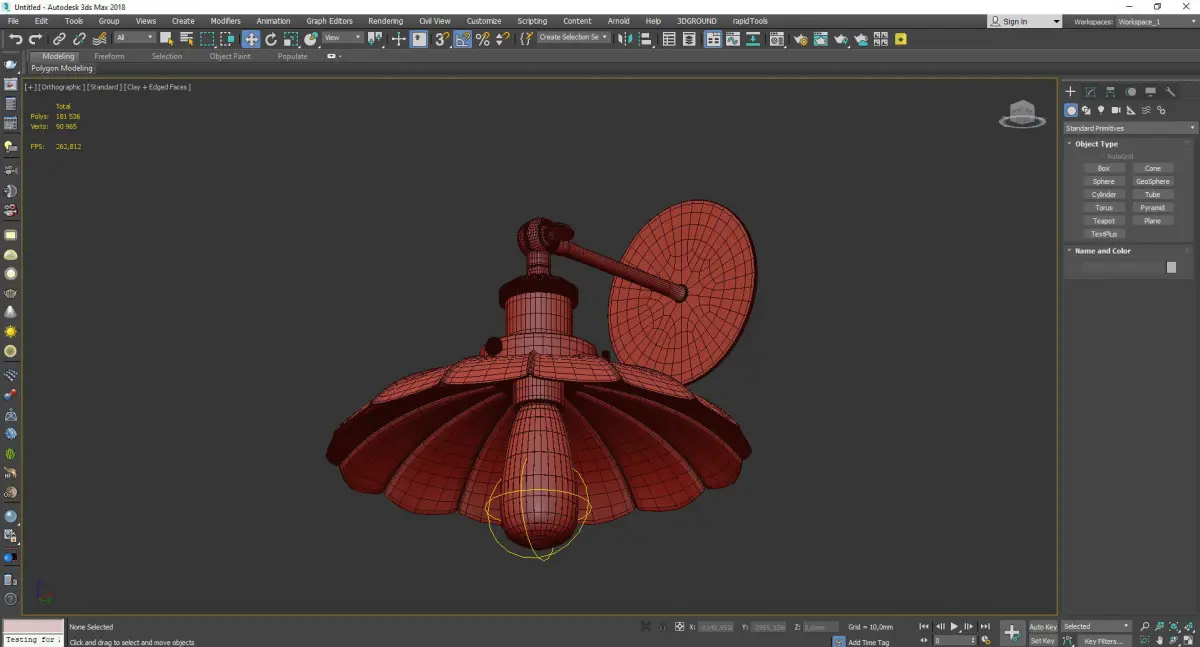Select the Link tool icon

click(59, 39)
